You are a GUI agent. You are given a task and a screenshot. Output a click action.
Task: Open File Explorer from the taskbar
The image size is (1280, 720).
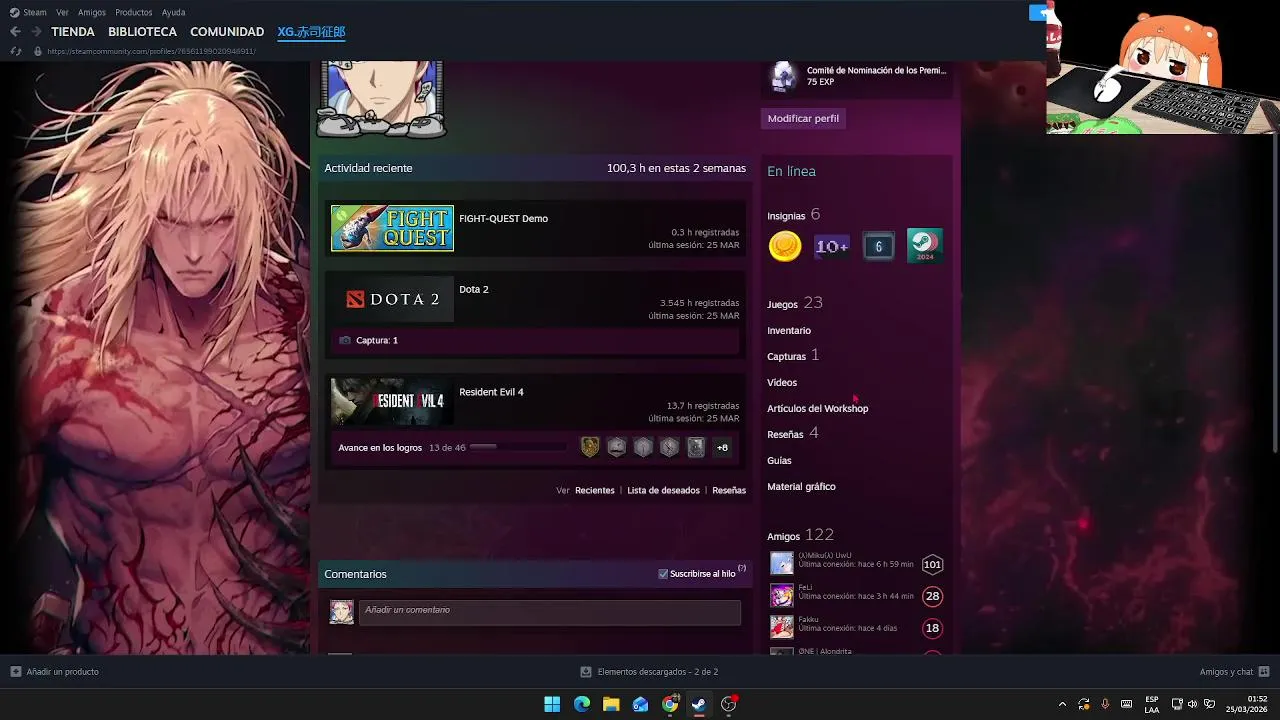coord(611,704)
